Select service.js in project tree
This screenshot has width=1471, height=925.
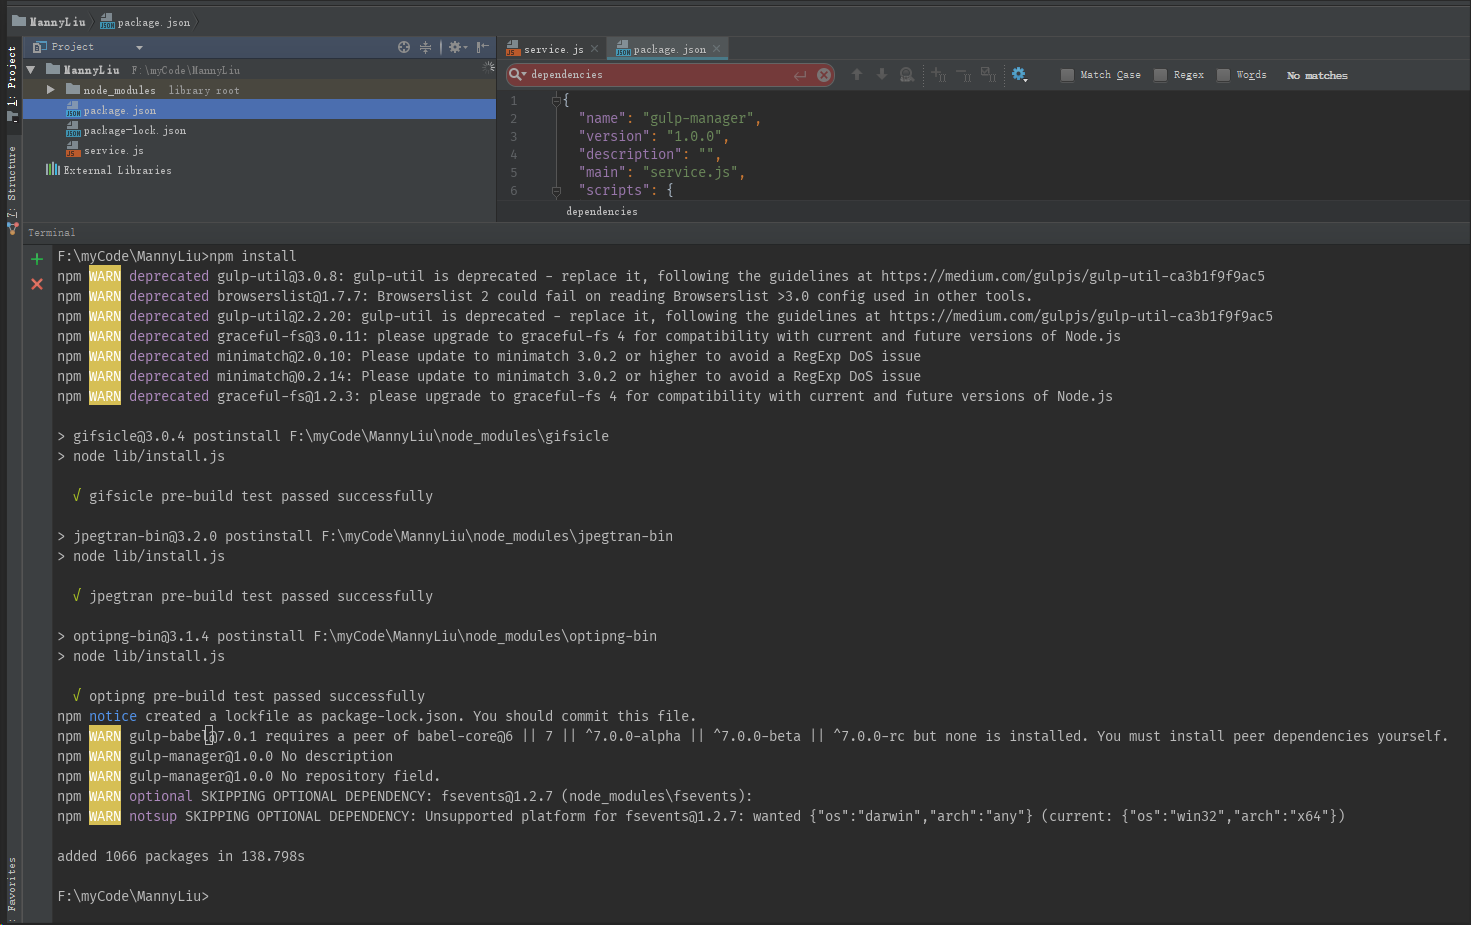tap(259, 150)
